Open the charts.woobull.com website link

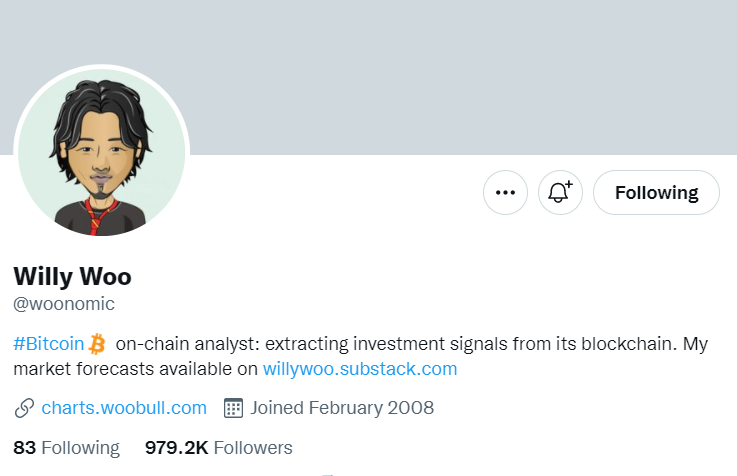click(x=124, y=408)
